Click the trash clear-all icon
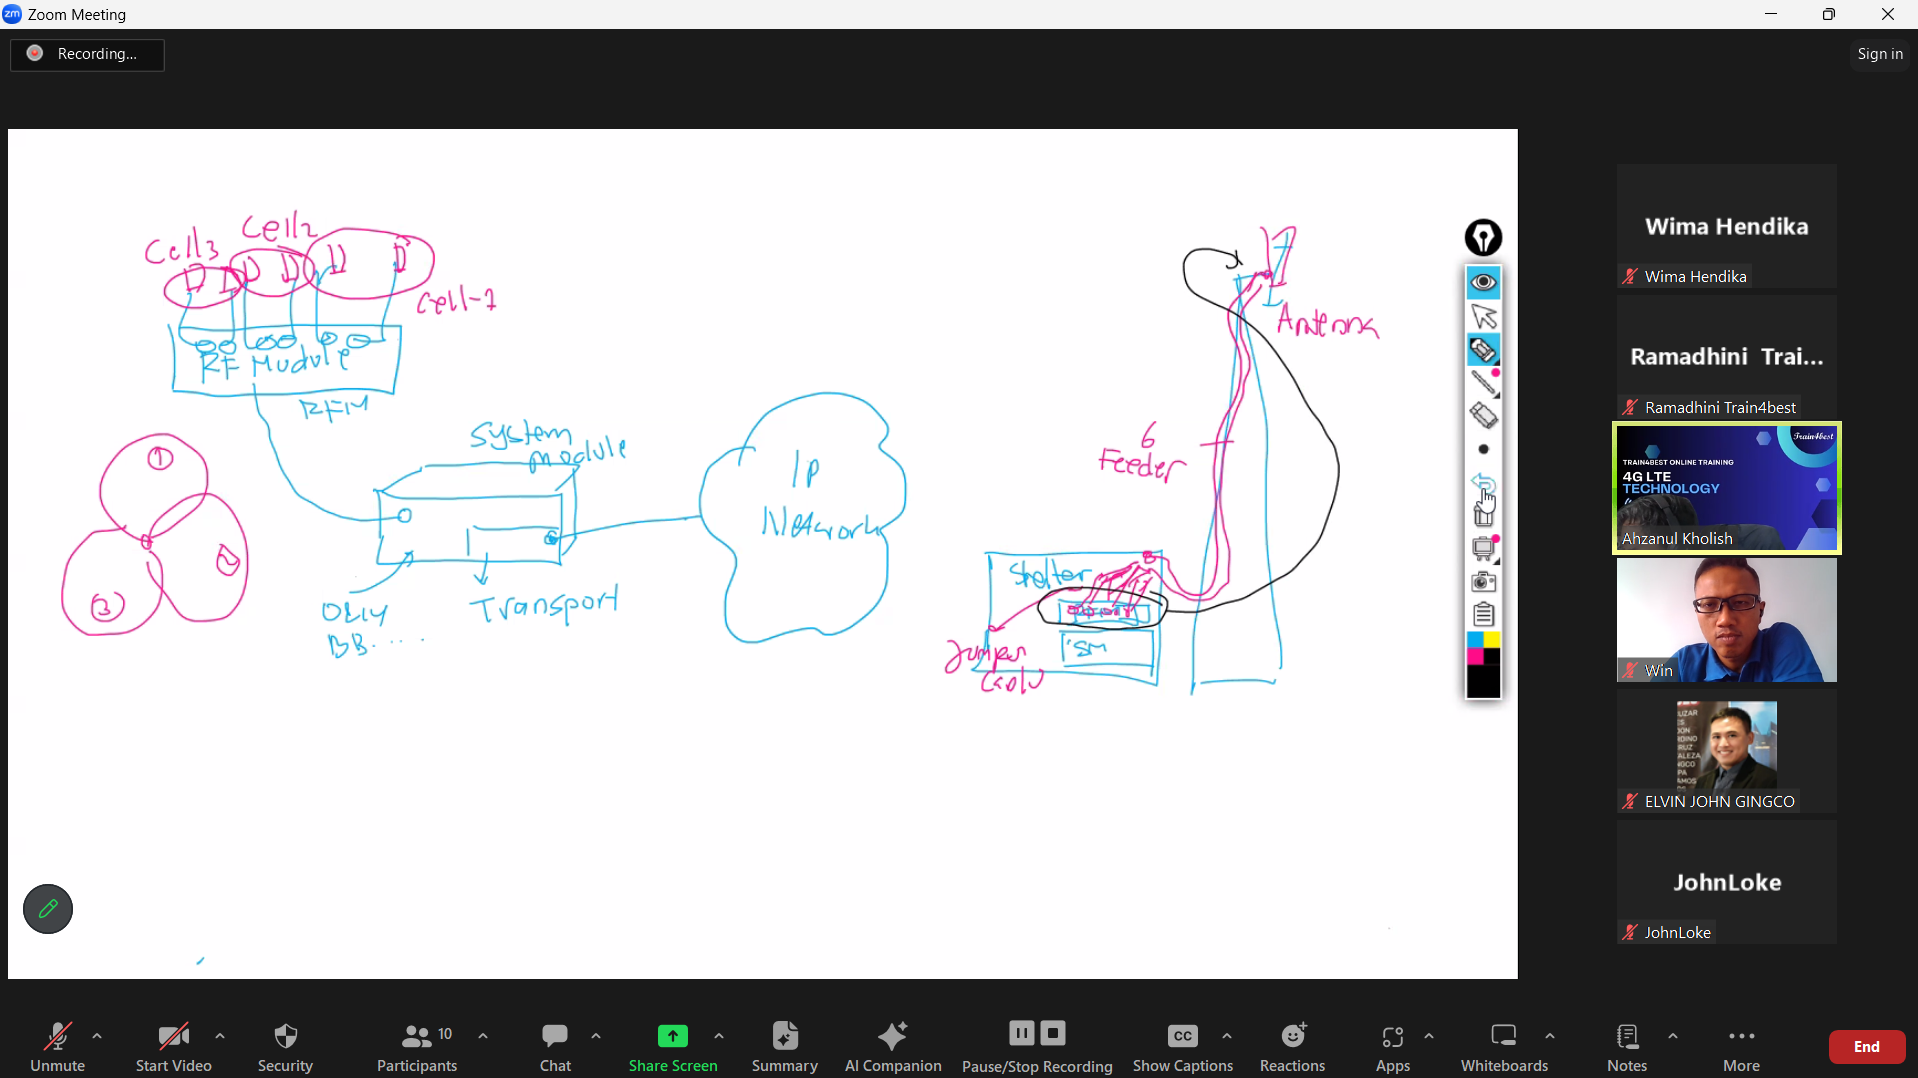 (1484, 516)
